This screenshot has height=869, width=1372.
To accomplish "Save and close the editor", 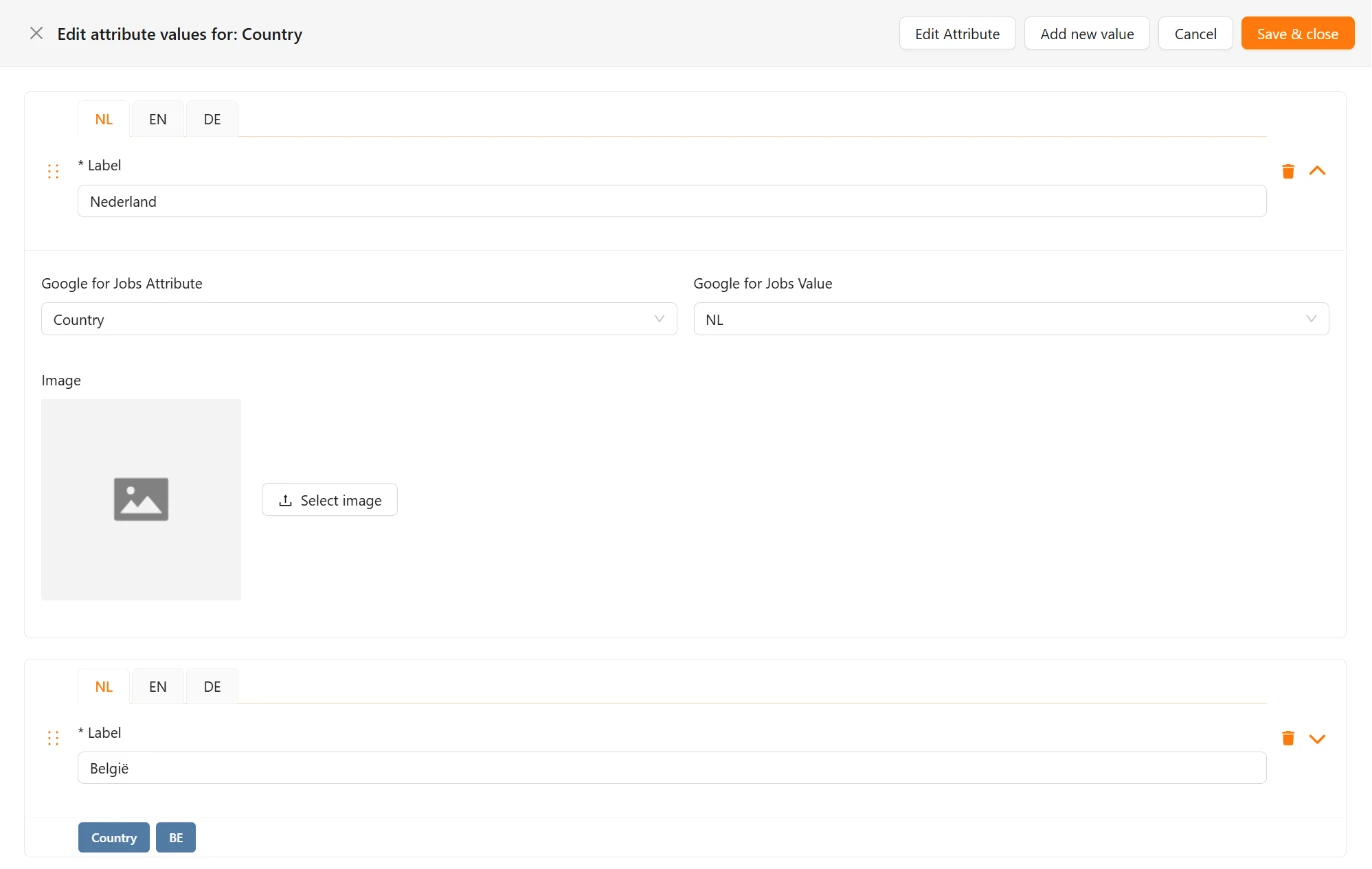I will point(1298,33).
